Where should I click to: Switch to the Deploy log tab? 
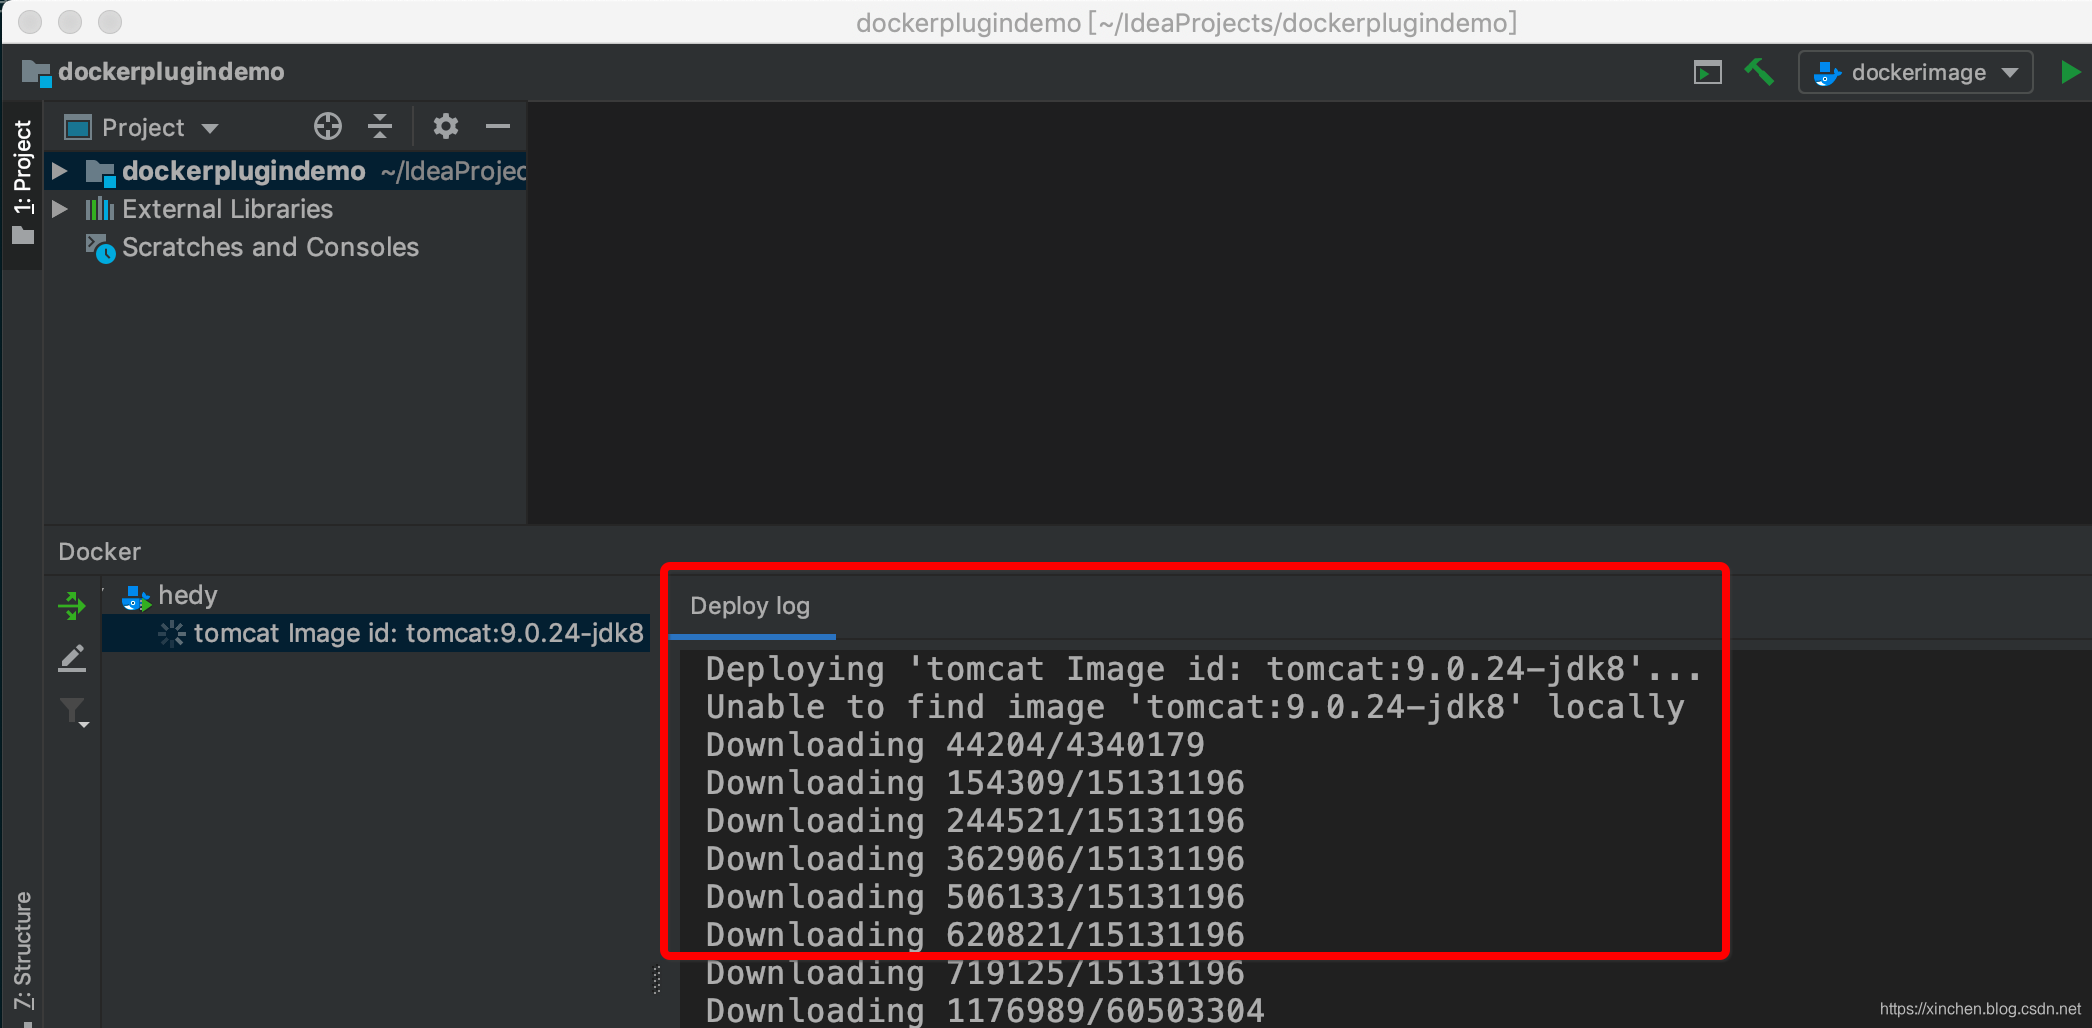750,606
